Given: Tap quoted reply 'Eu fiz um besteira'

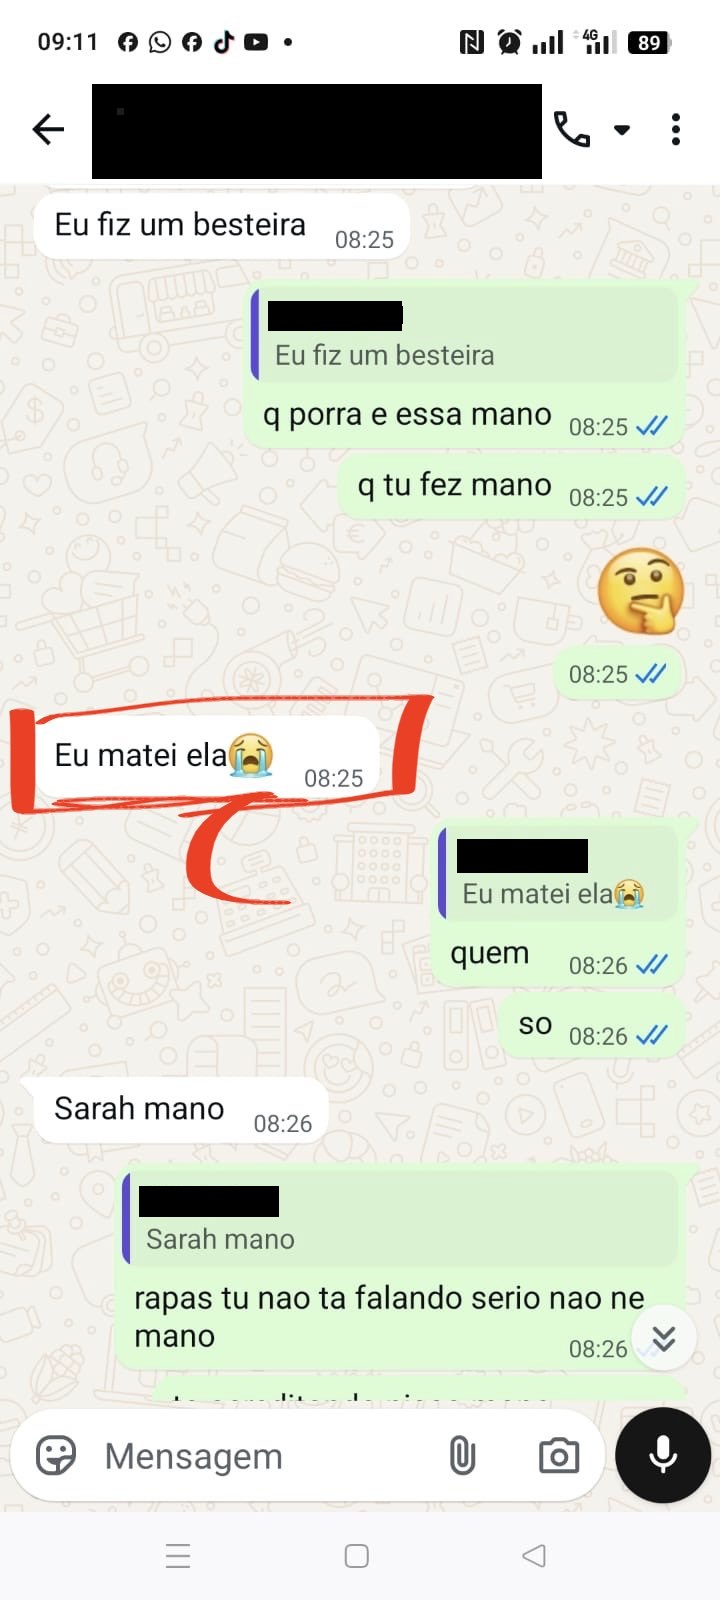Looking at the screenshot, I should tap(466, 335).
